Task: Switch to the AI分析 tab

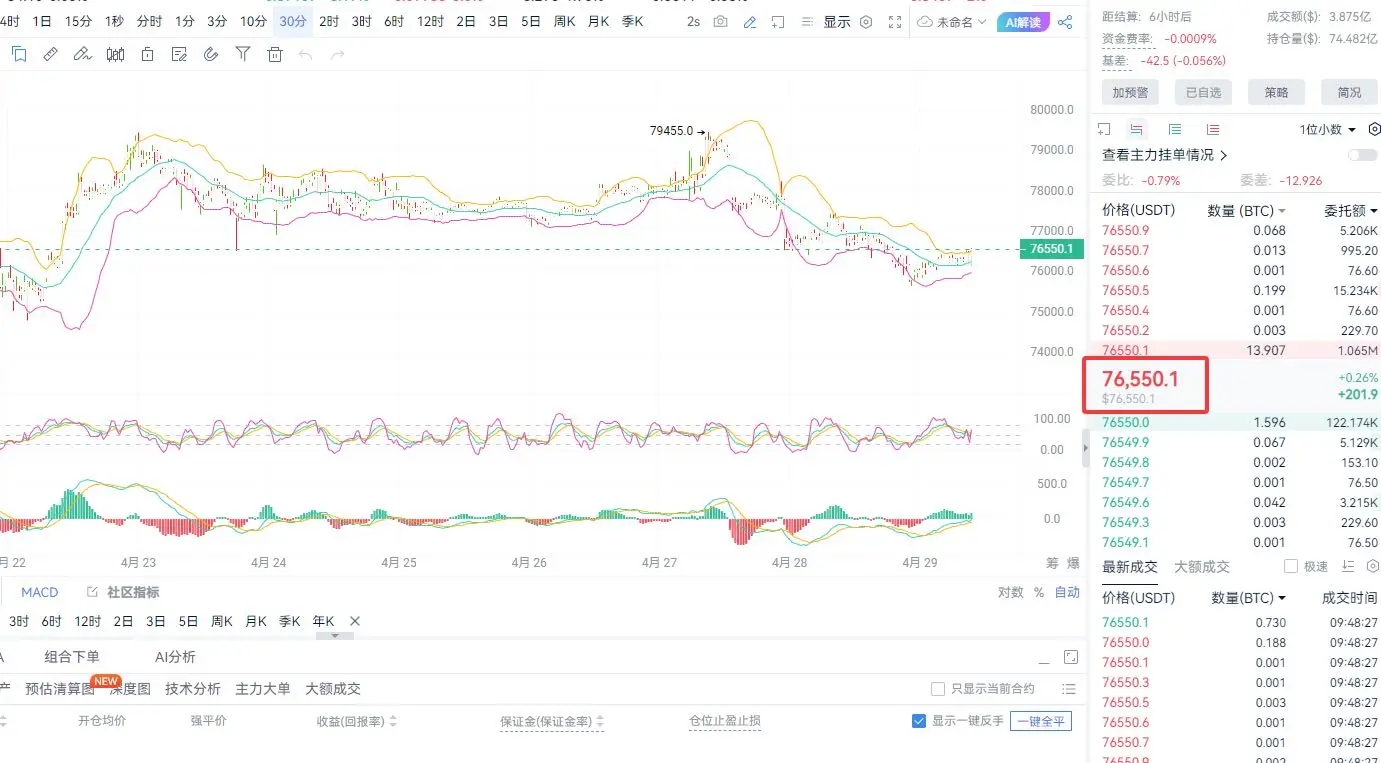Action: tap(175, 657)
